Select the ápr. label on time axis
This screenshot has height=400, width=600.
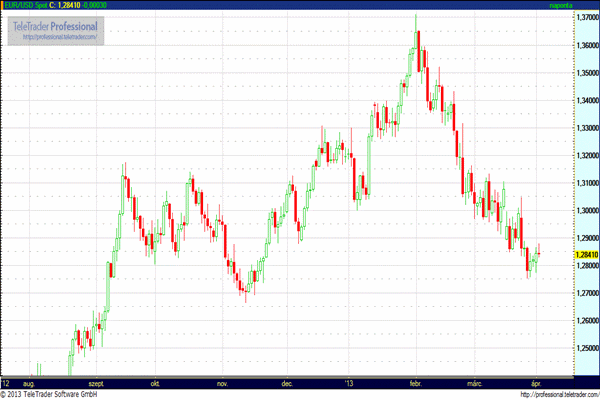pos(536,383)
